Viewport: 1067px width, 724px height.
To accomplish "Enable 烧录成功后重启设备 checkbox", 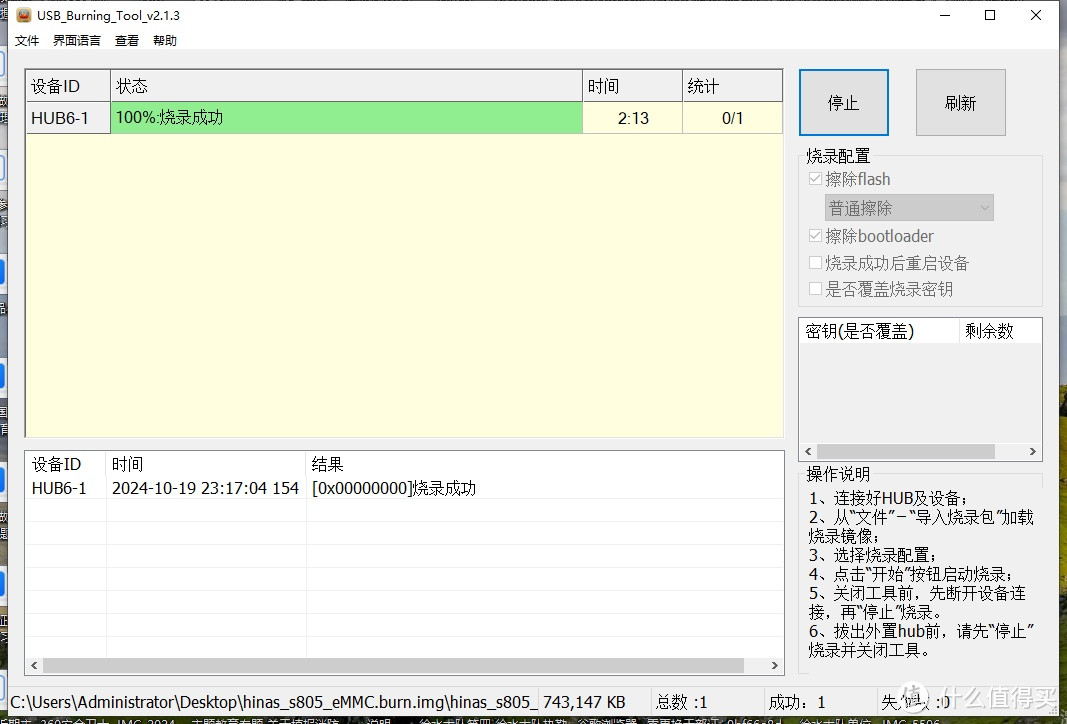I will coord(816,263).
